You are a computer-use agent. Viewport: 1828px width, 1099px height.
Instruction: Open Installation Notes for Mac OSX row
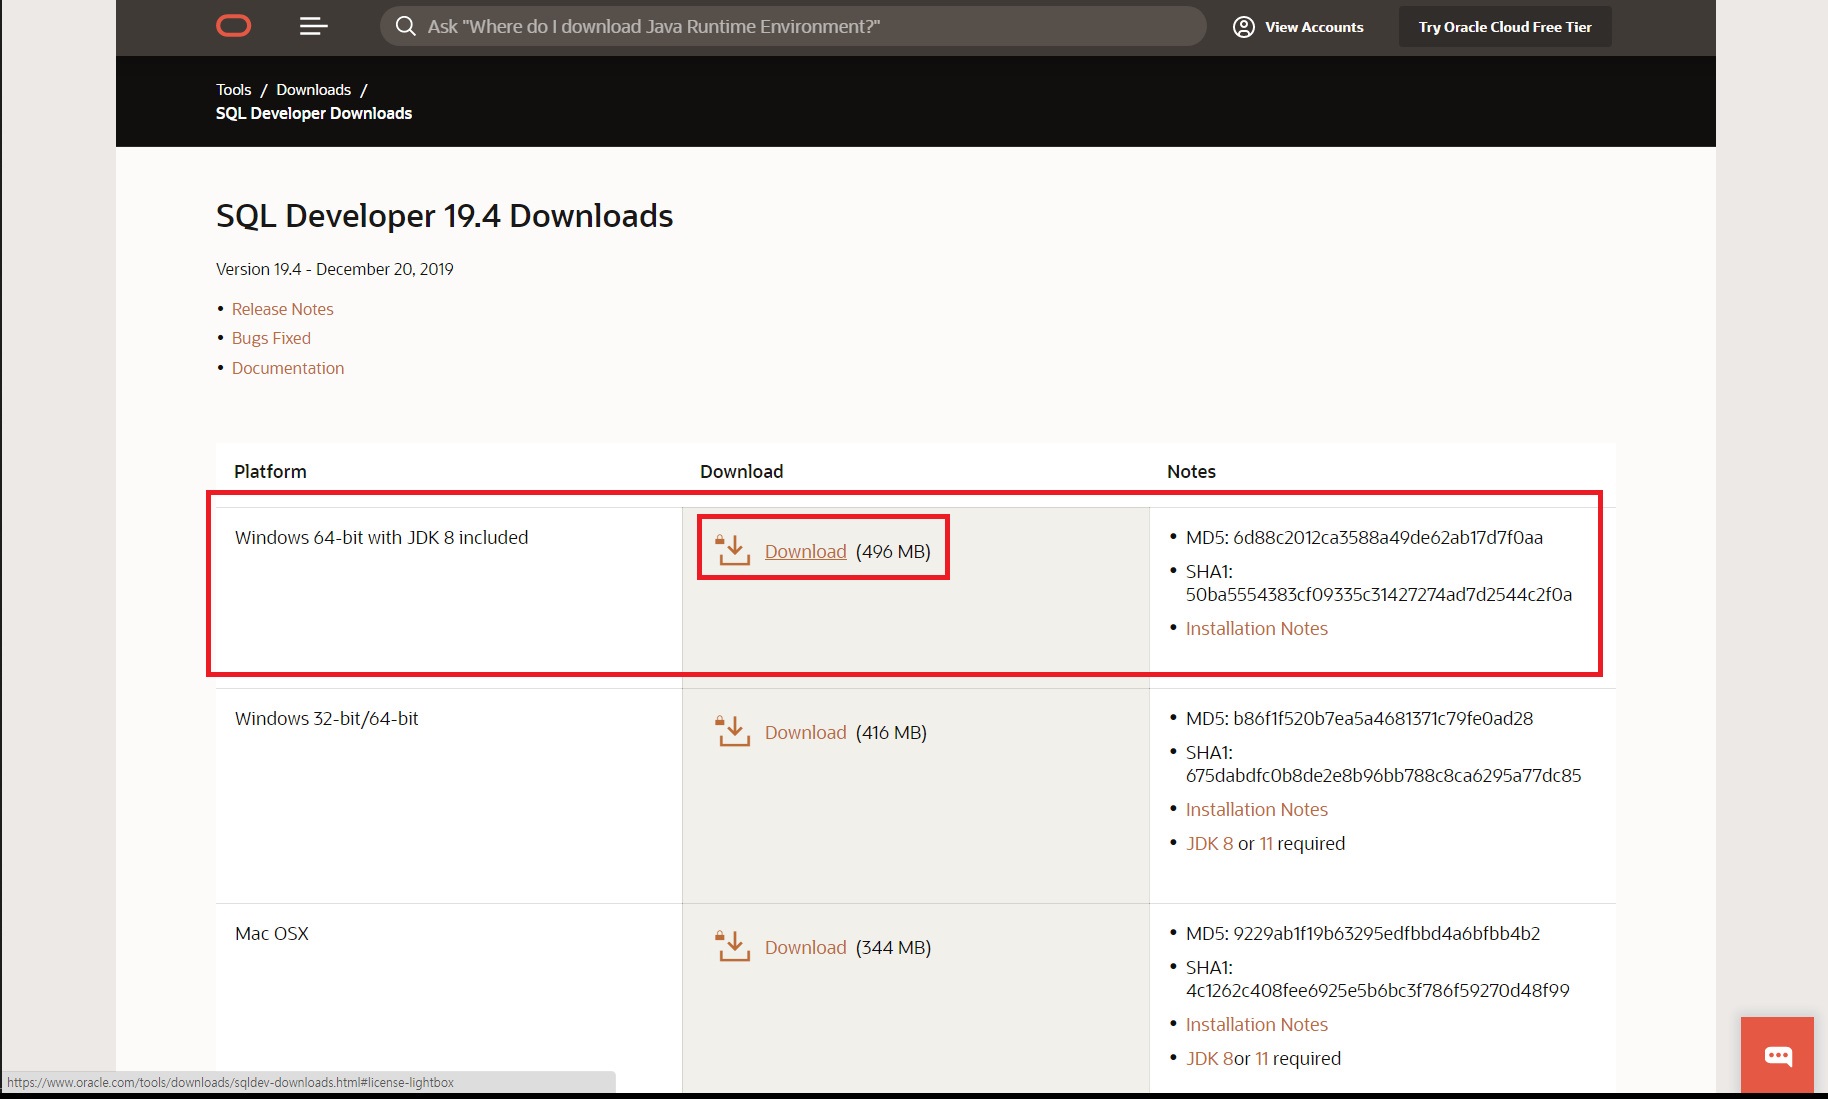click(1256, 1024)
